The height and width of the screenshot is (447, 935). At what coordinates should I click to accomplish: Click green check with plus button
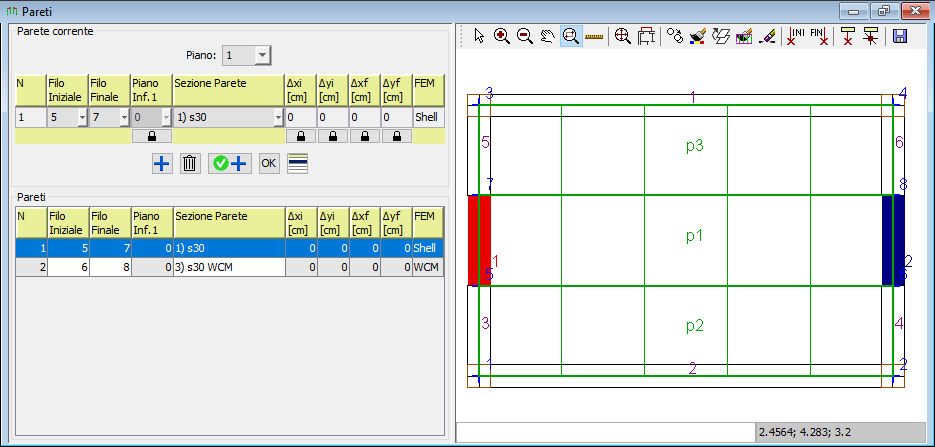click(x=230, y=163)
